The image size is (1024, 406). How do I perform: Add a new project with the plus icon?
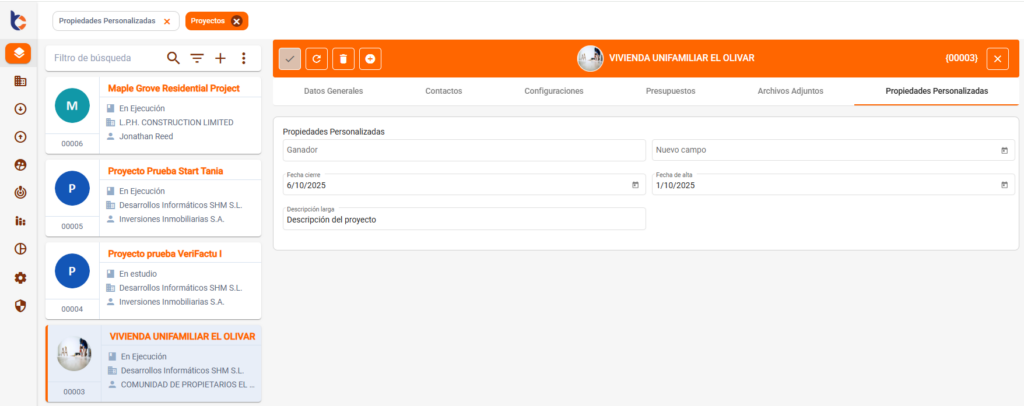tap(220, 58)
